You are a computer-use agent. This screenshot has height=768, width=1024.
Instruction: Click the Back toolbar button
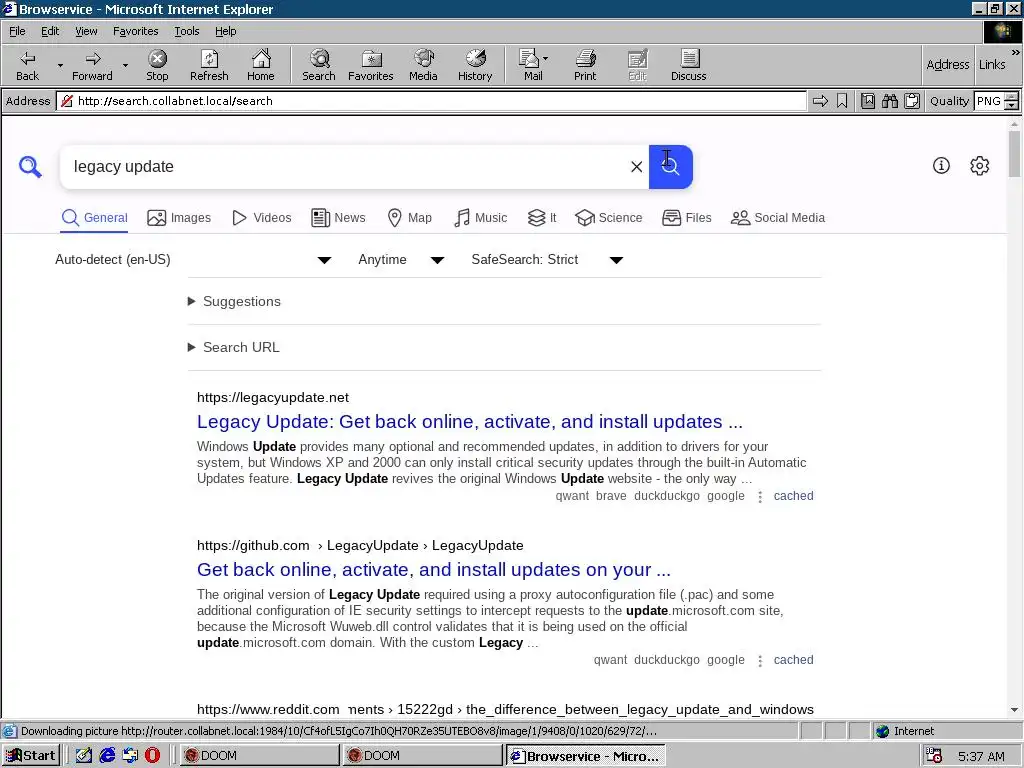[x=27, y=65]
